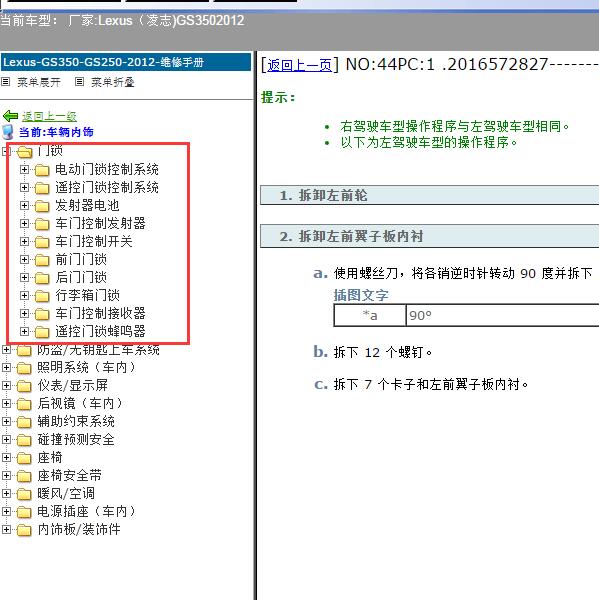The width and height of the screenshot is (599, 600).
Task: Expand the 座椅 node
Action: tap(6, 457)
